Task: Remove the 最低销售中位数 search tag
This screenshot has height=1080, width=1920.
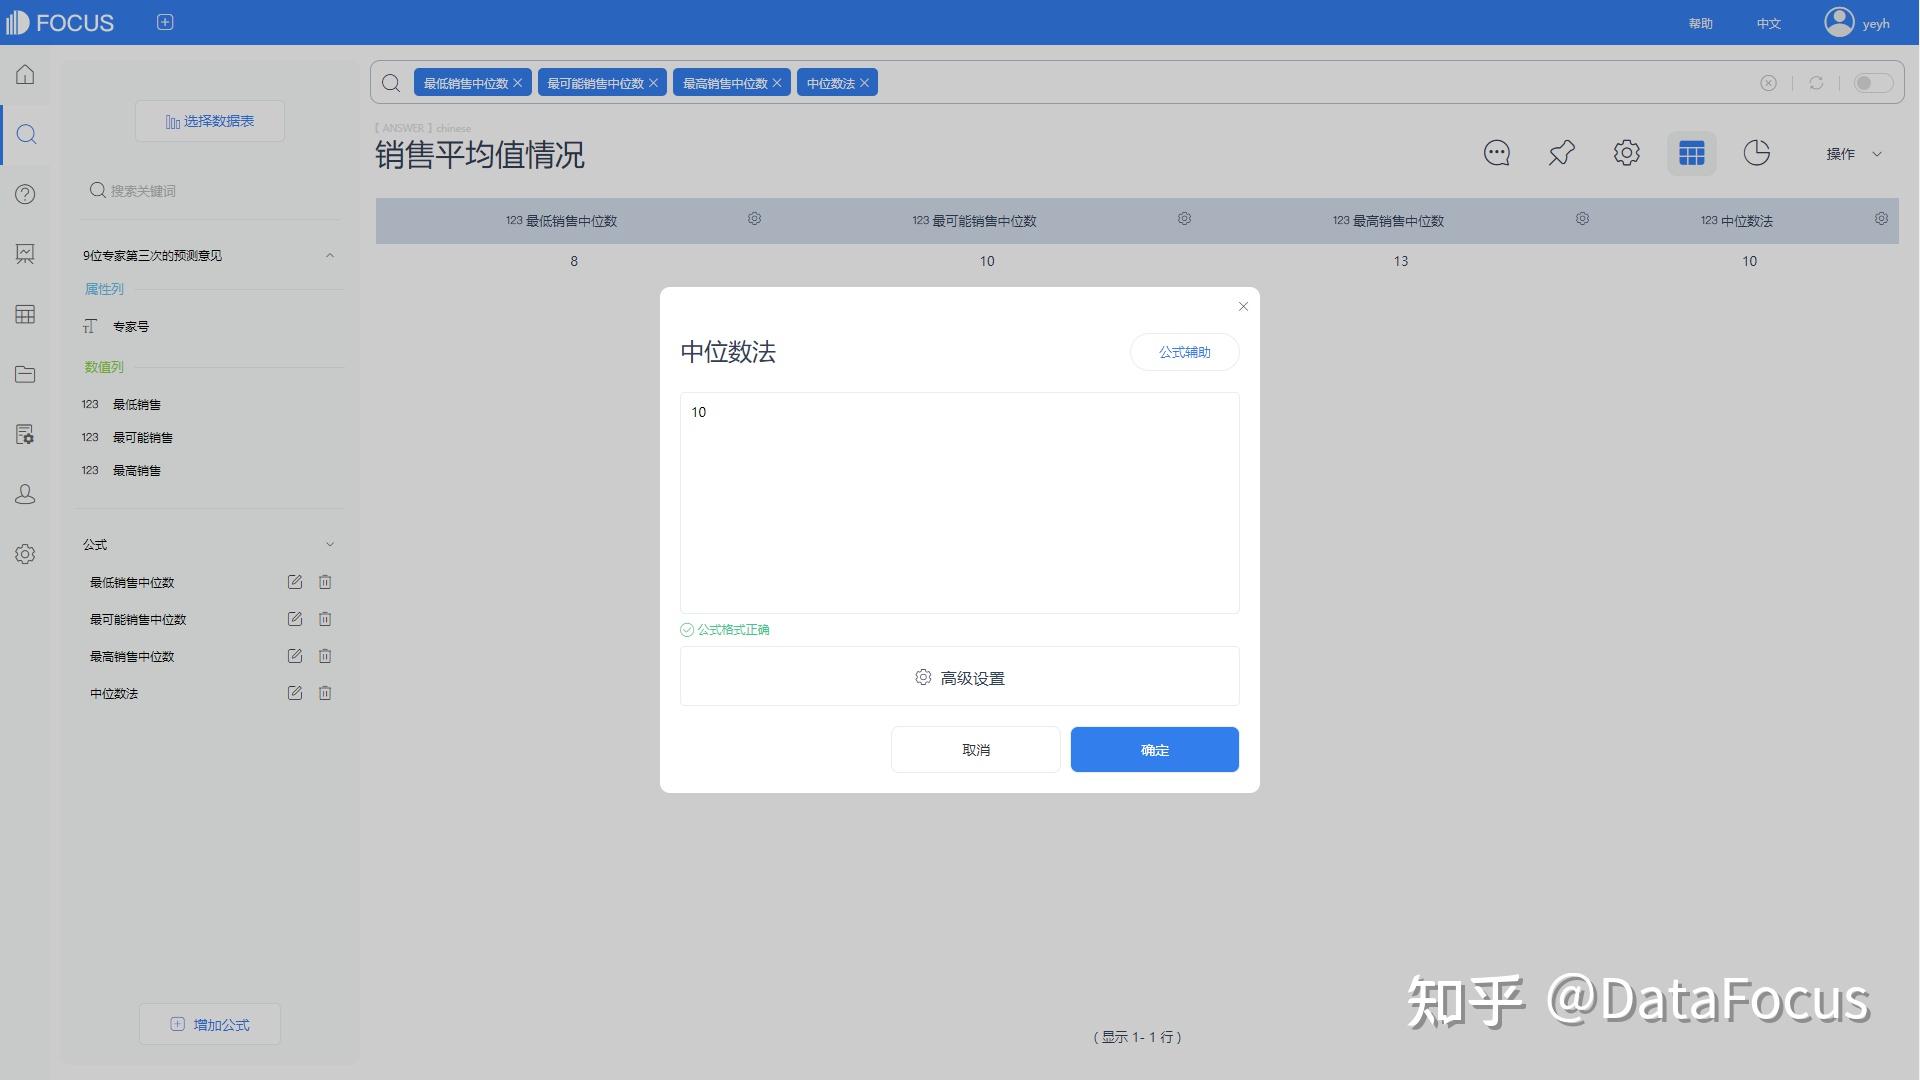Action: 517,83
